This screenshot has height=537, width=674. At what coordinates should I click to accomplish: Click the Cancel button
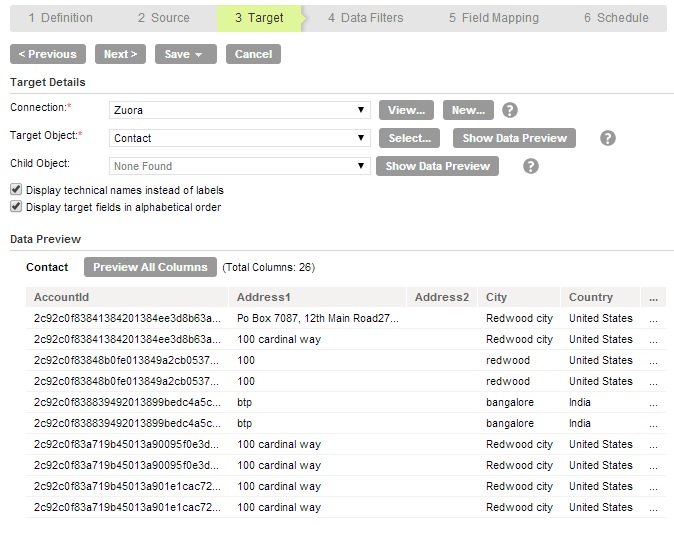click(253, 54)
